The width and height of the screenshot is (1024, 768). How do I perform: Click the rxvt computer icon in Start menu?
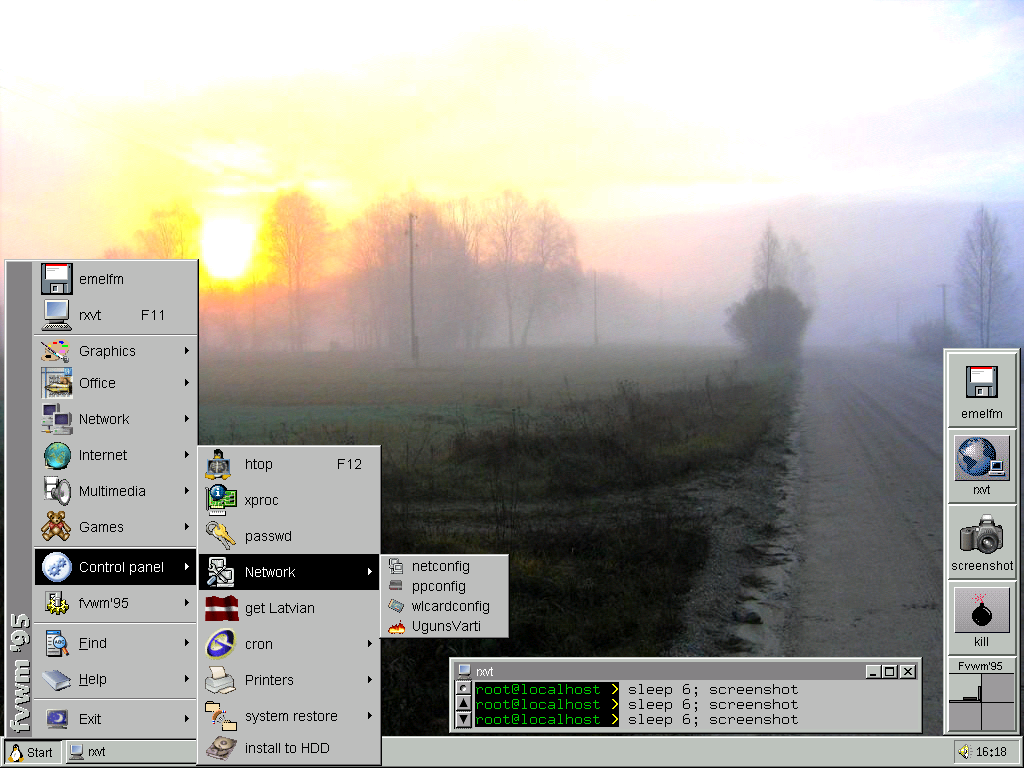[x=56, y=315]
